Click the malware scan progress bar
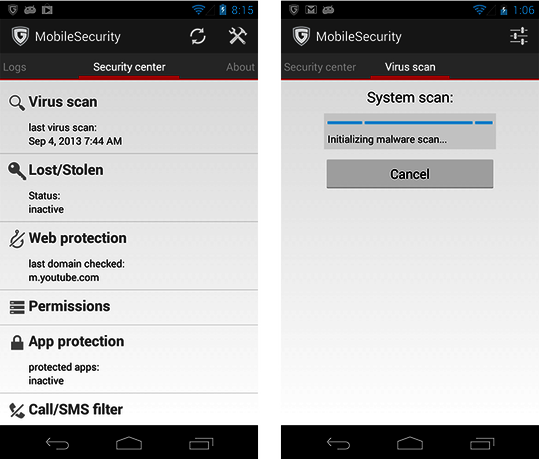539x459 pixels. pos(410,122)
